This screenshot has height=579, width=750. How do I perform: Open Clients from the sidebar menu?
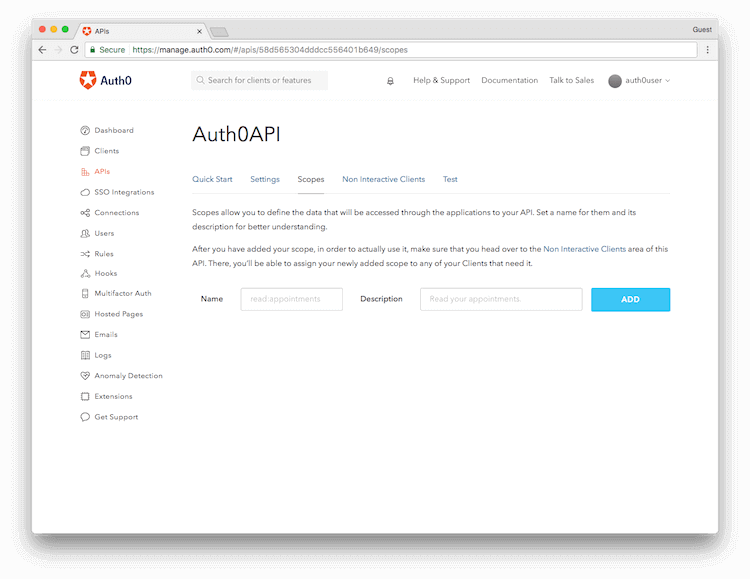[107, 151]
